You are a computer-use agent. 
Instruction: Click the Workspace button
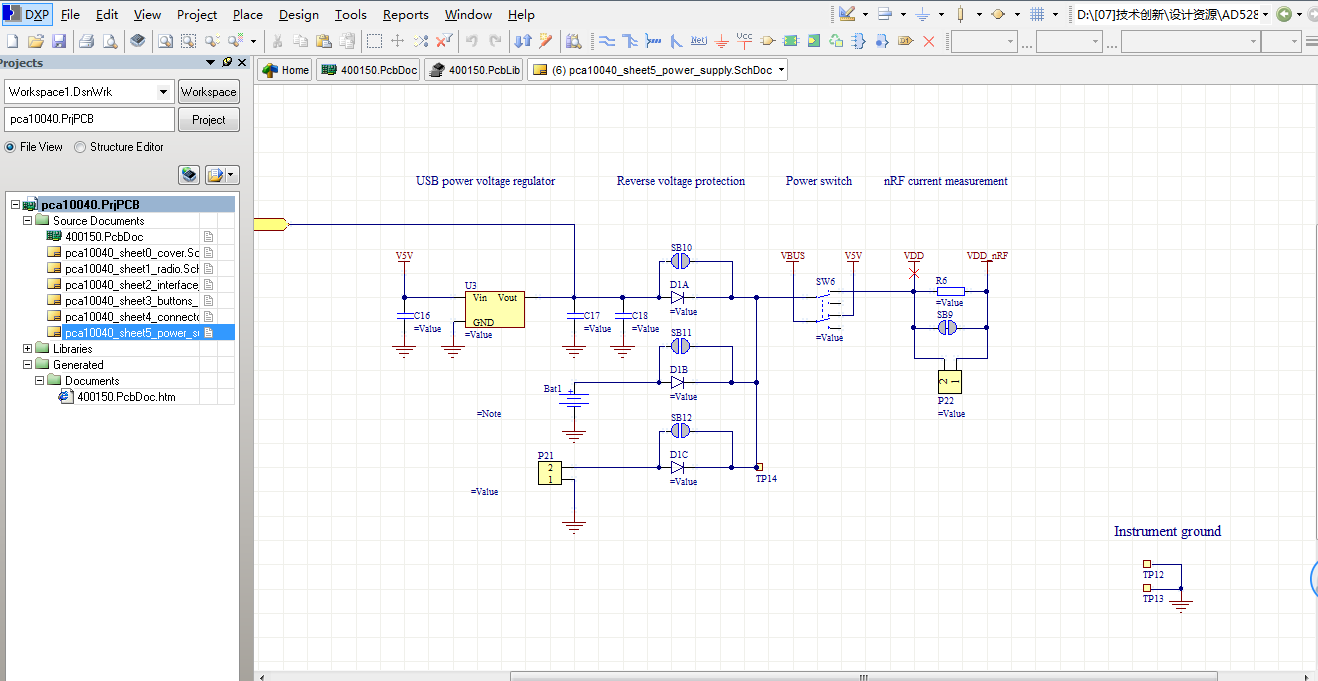[x=209, y=92]
